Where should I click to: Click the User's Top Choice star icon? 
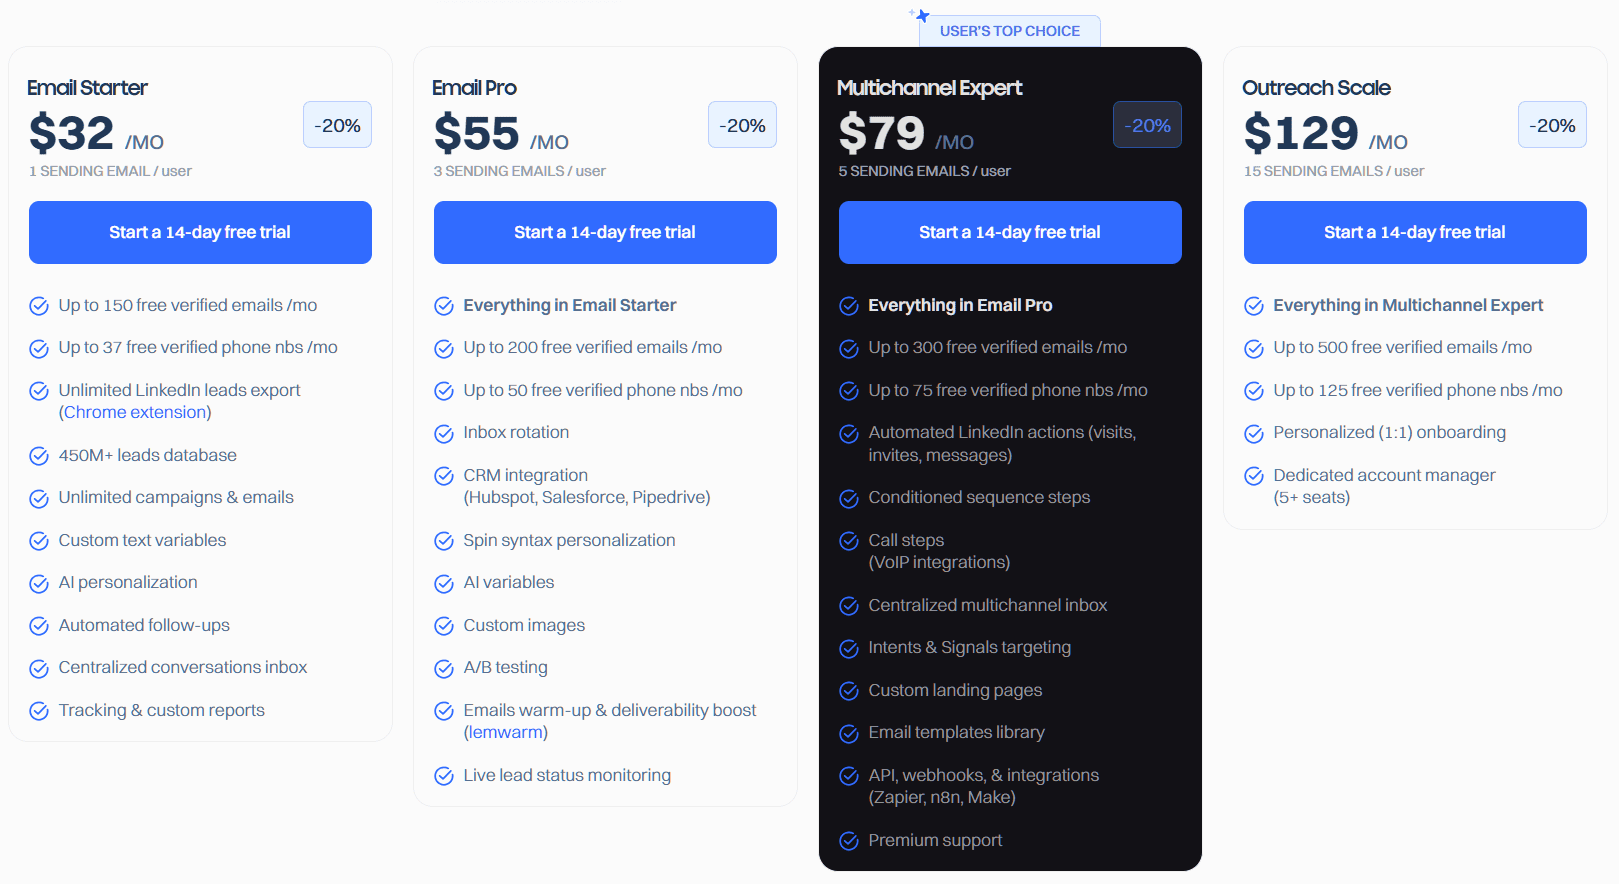(921, 16)
